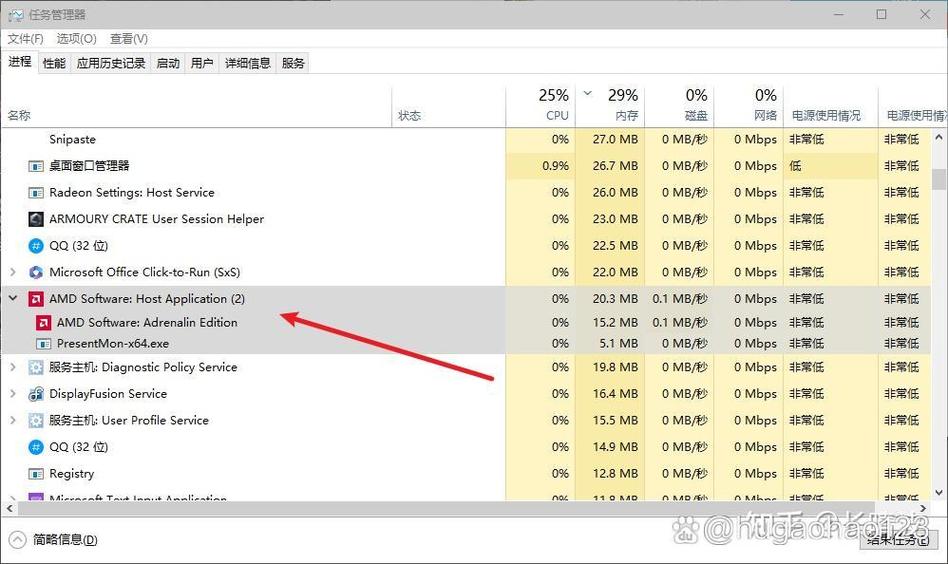
Task: Switch to the 应用历史记录 tab
Action: tap(111, 63)
